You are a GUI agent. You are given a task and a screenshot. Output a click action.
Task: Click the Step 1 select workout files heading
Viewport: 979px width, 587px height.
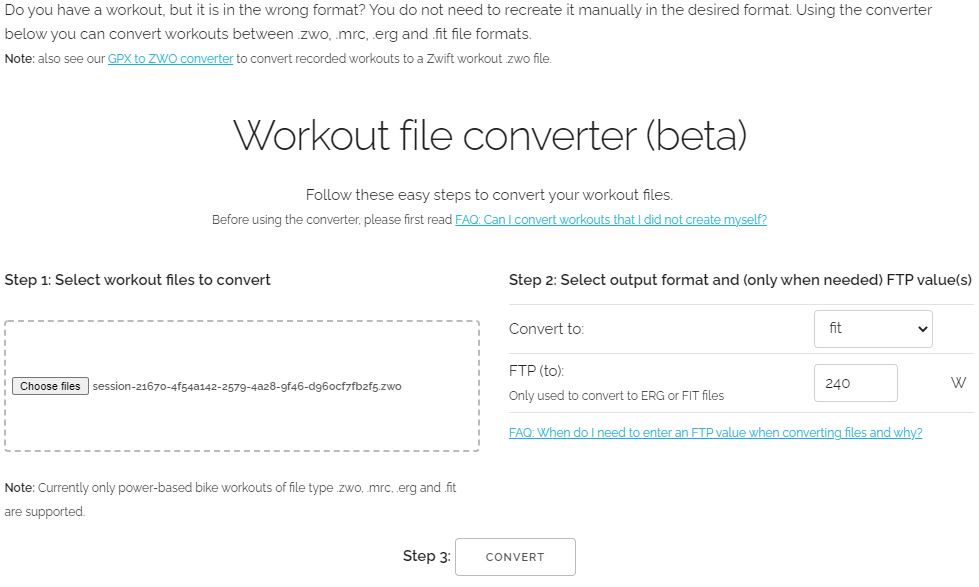(x=138, y=280)
